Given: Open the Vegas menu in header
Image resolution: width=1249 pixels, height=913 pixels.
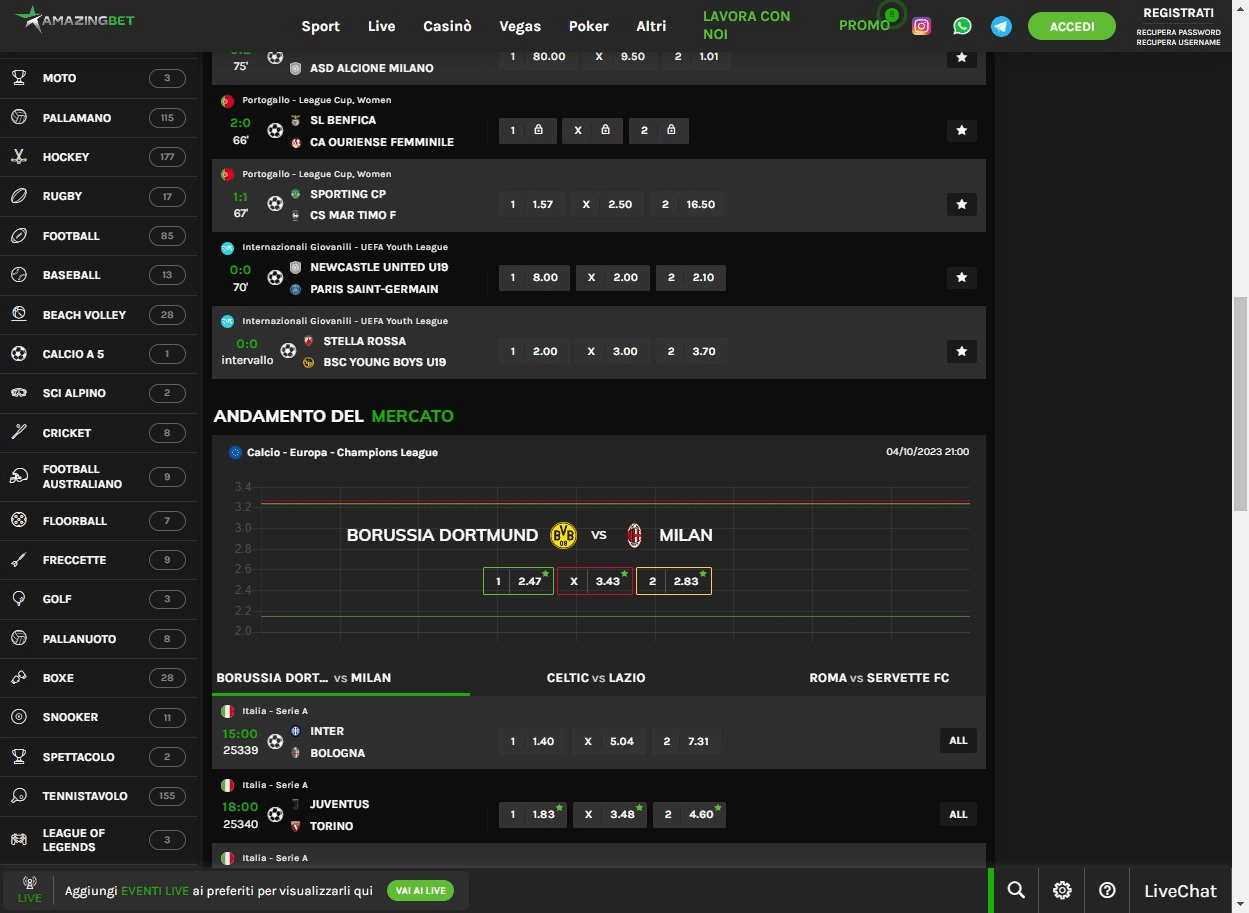Looking at the screenshot, I should [520, 26].
